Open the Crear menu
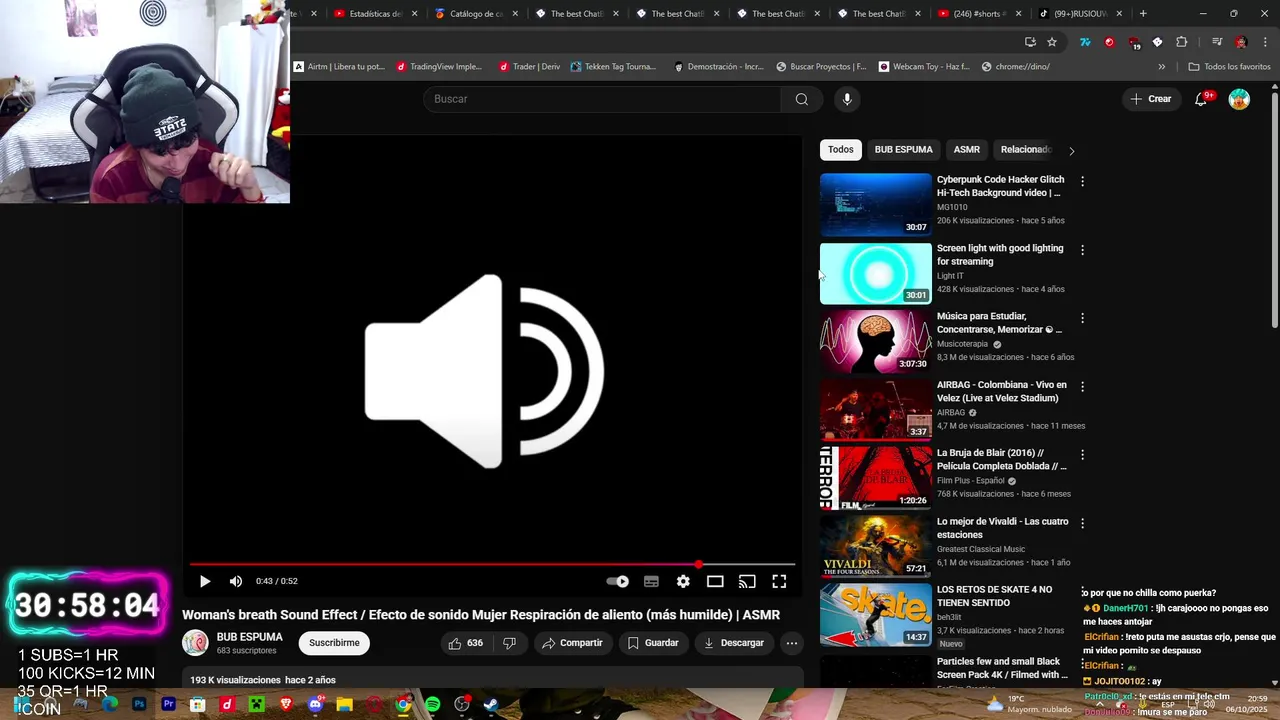The height and width of the screenshot is (720, 1280). (x=1151, y=99)
